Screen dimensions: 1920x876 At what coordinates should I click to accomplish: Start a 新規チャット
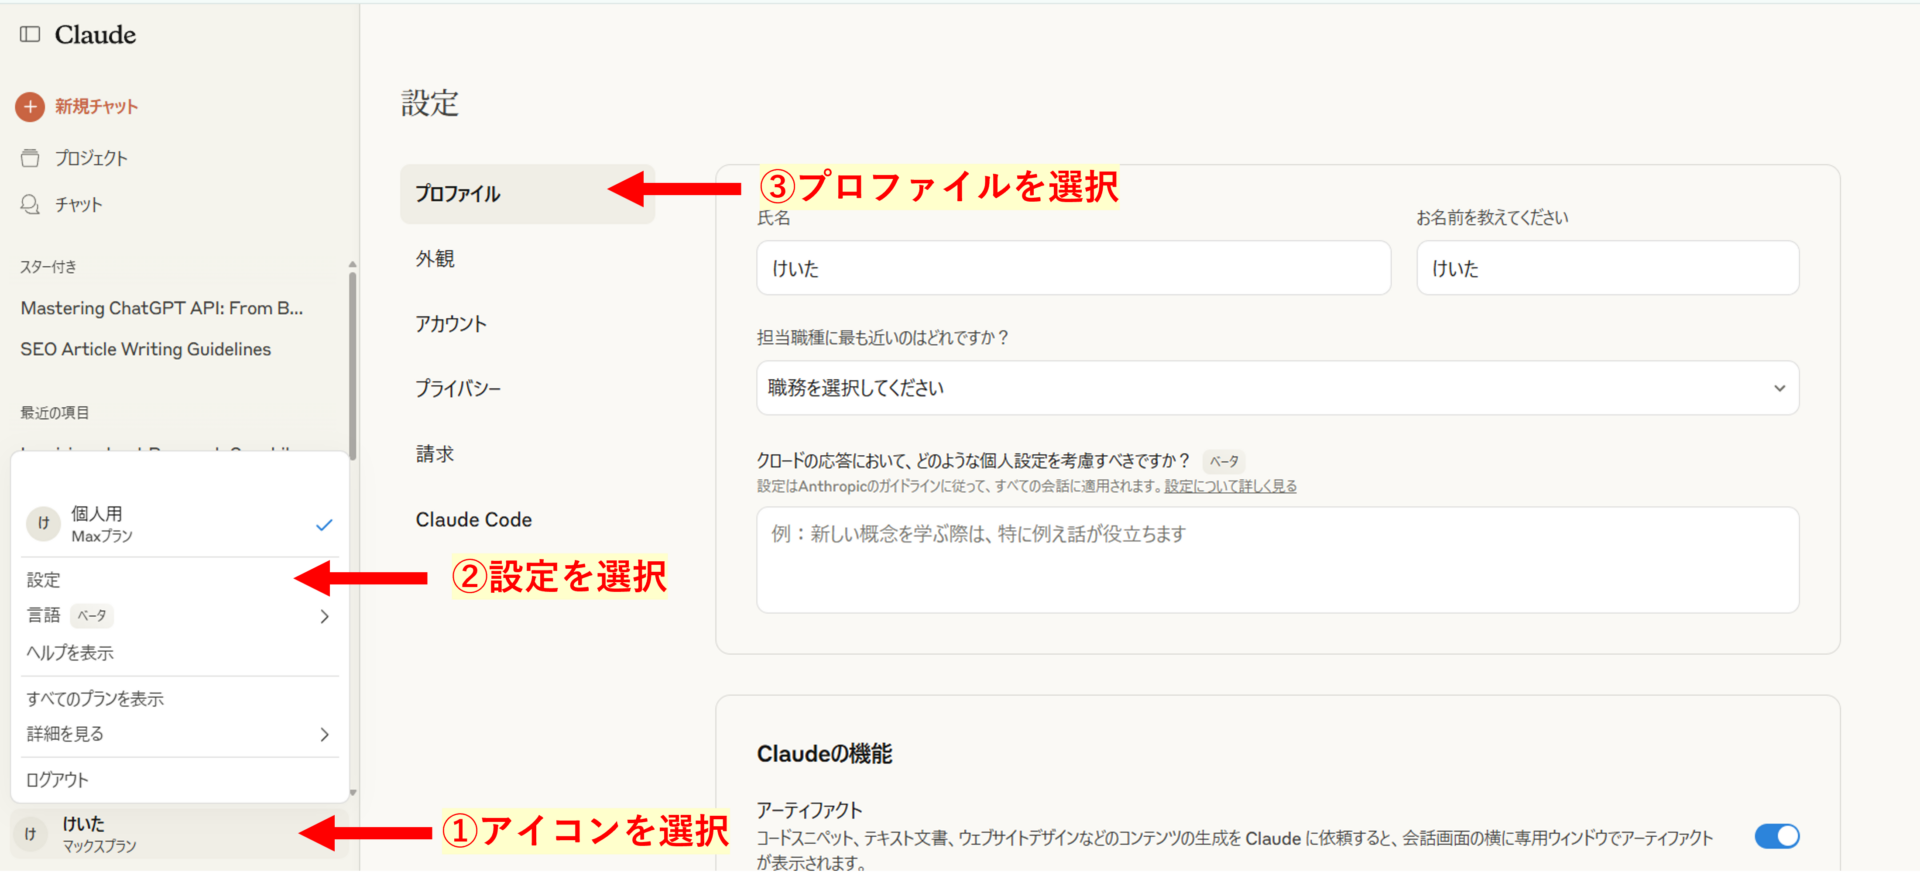77,106
